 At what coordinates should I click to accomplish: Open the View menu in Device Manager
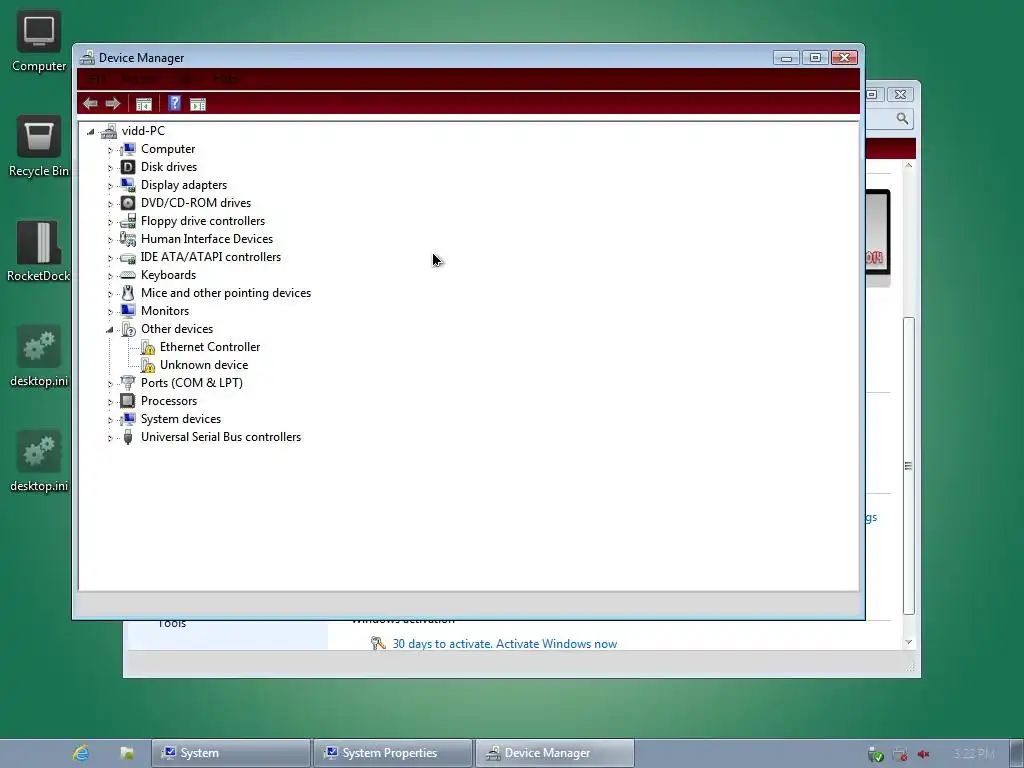point(185,80)
